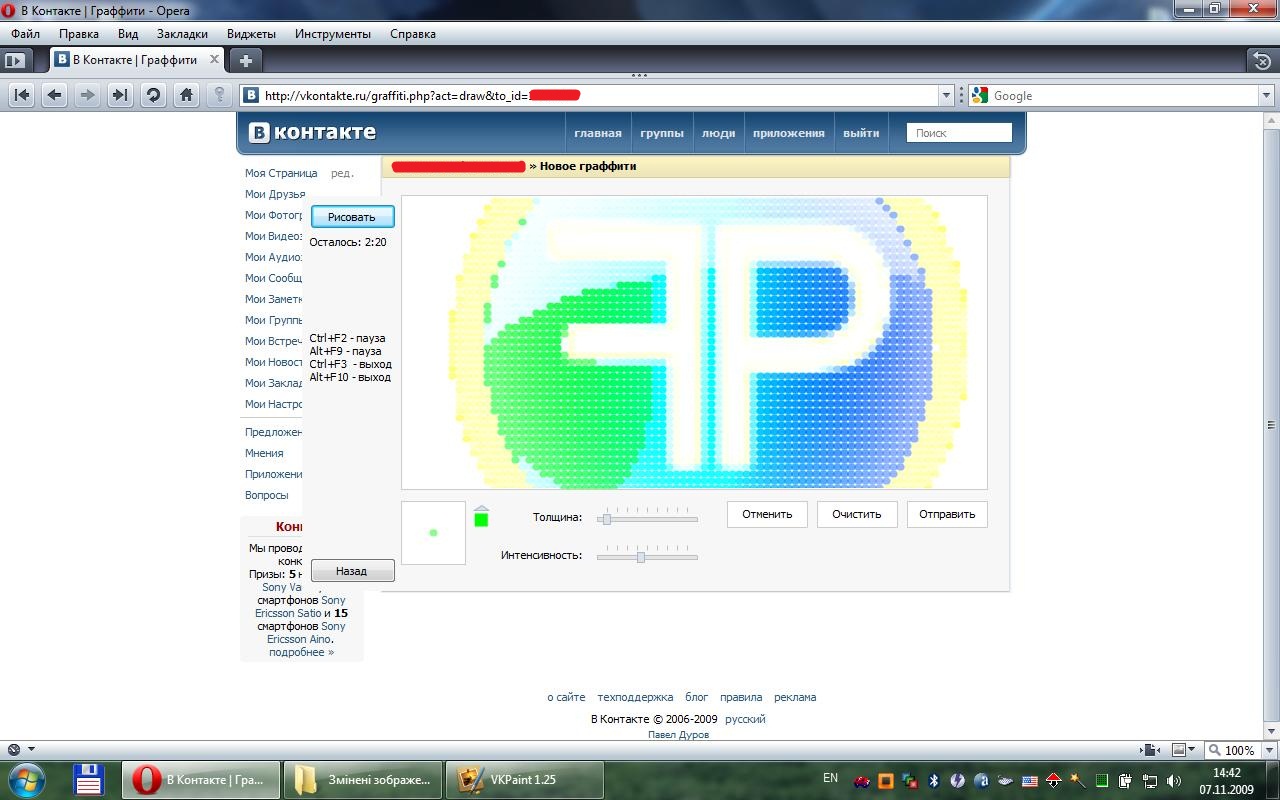Reload the current page
Screen dimensions: 1280x800
(153, 95)
